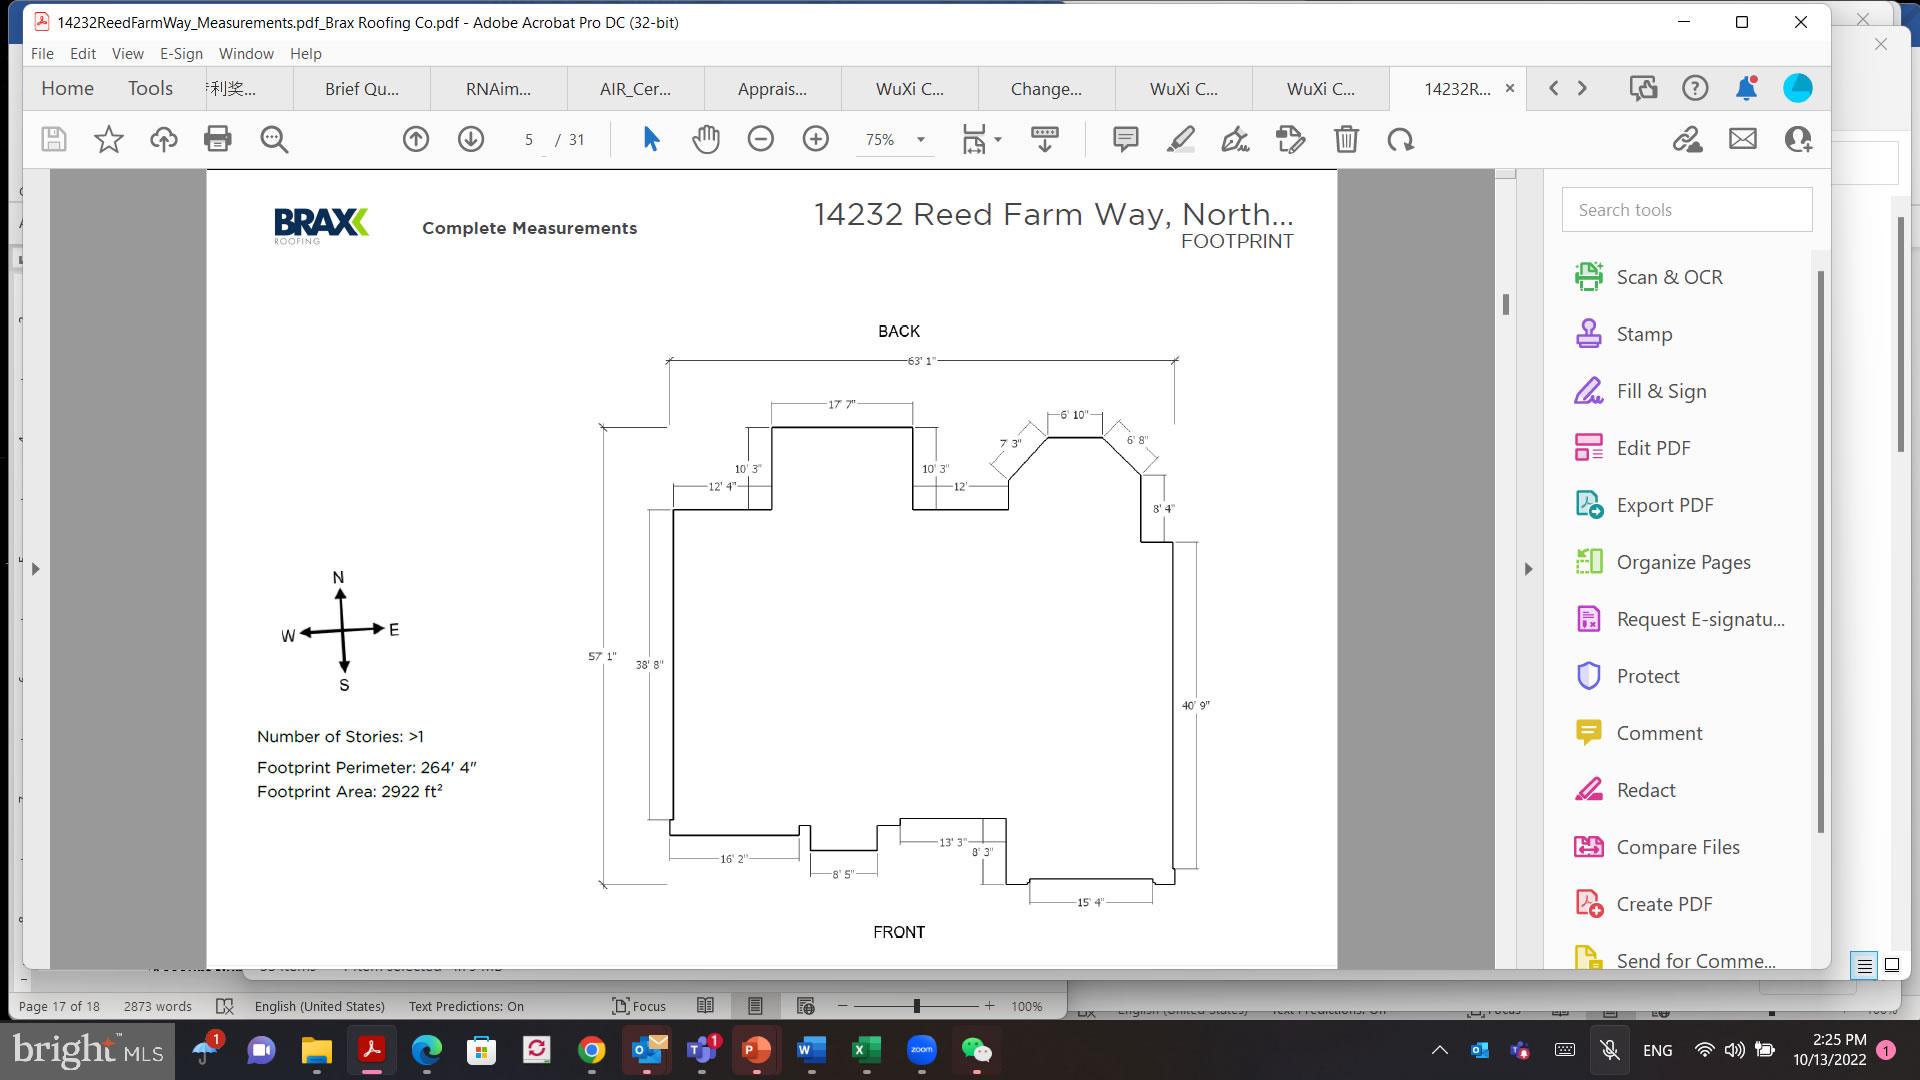The image size is (1920, 1080).
Task: Open the Organize Pages tool
Action: click(1683, 562)
